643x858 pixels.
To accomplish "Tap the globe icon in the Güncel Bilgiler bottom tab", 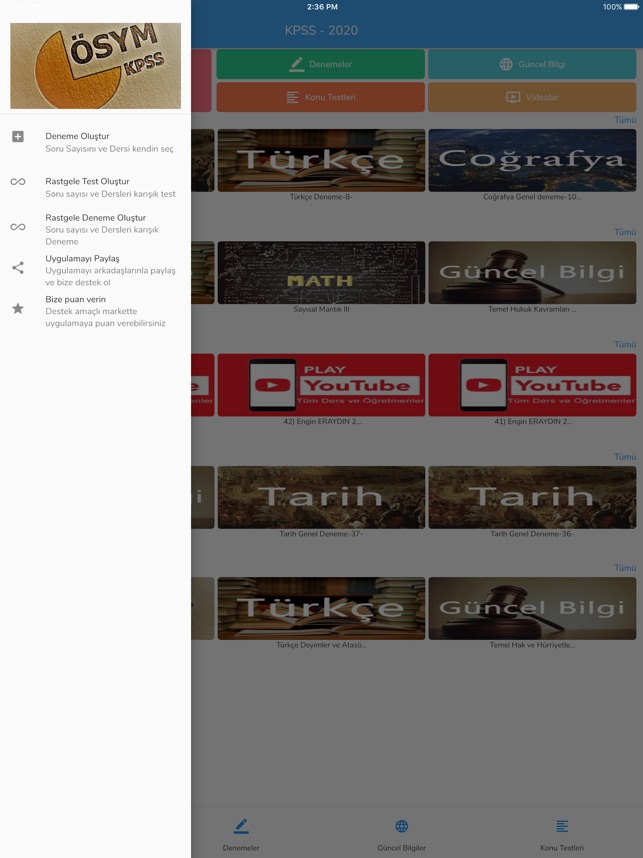I will coord(402,826).
